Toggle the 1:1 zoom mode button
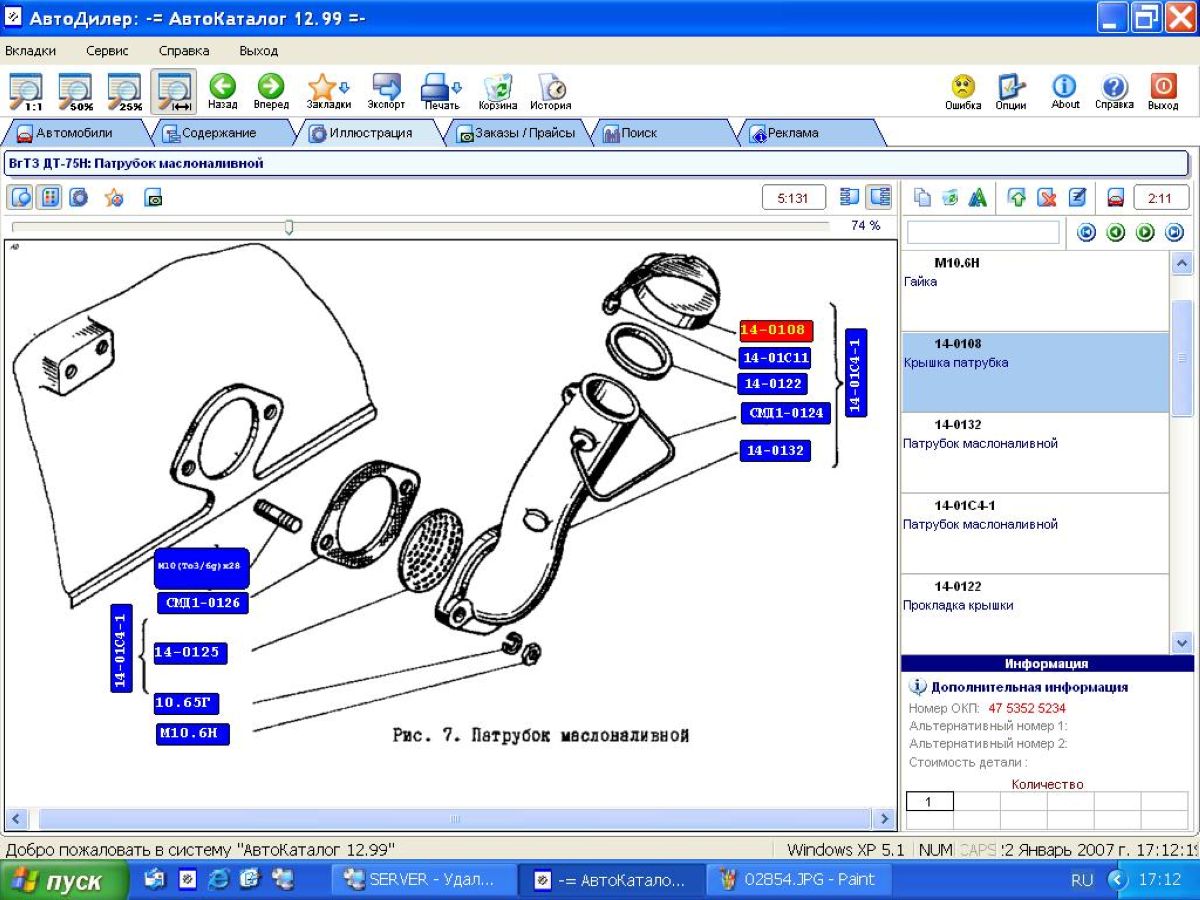1200x900 pixels. (27, 91)
